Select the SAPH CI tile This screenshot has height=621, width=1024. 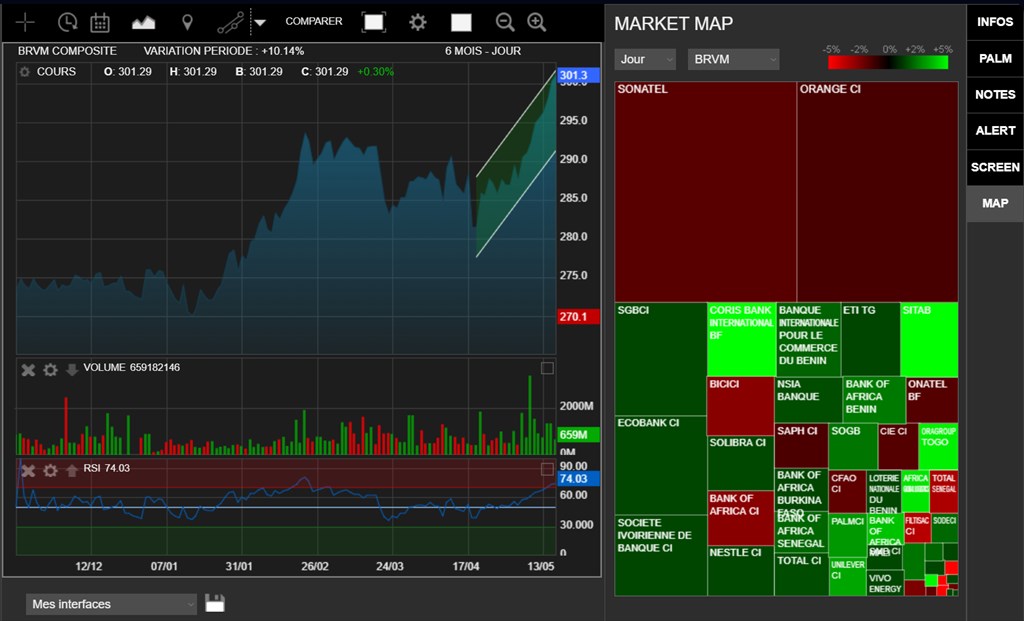[x=801, y=446]
